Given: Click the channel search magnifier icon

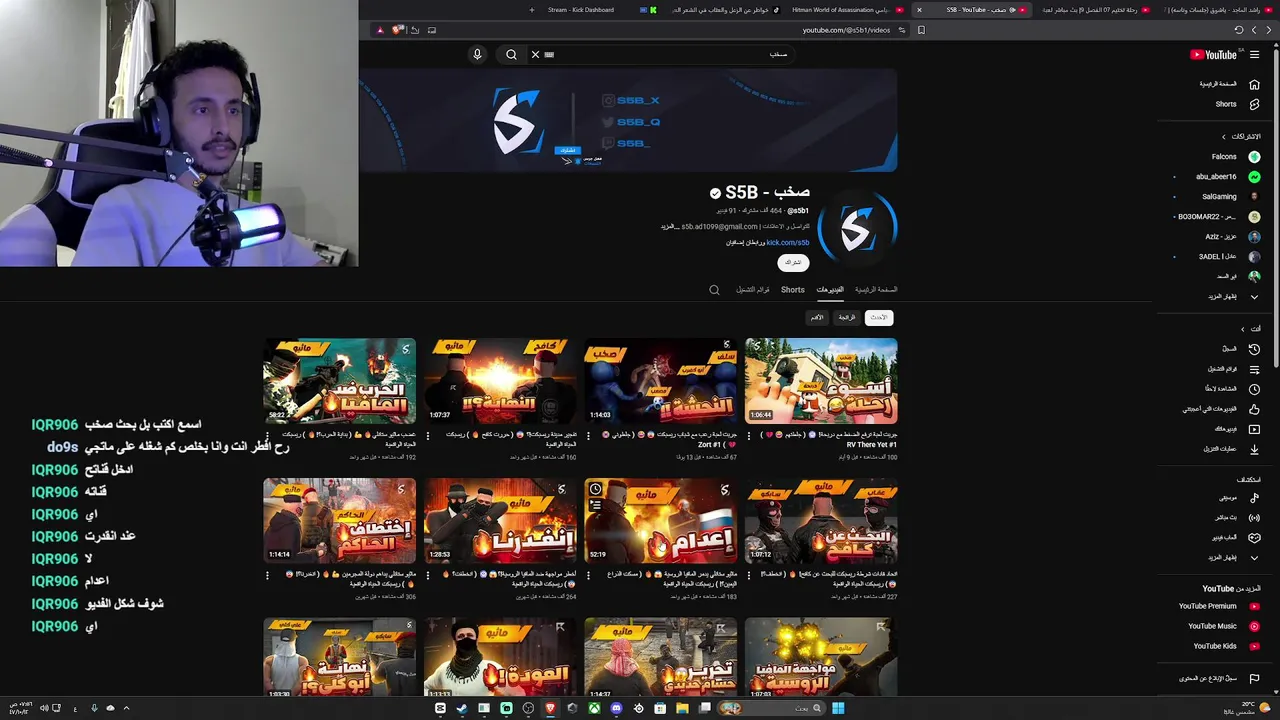Looking at the screenshot, I should point(714,290).
